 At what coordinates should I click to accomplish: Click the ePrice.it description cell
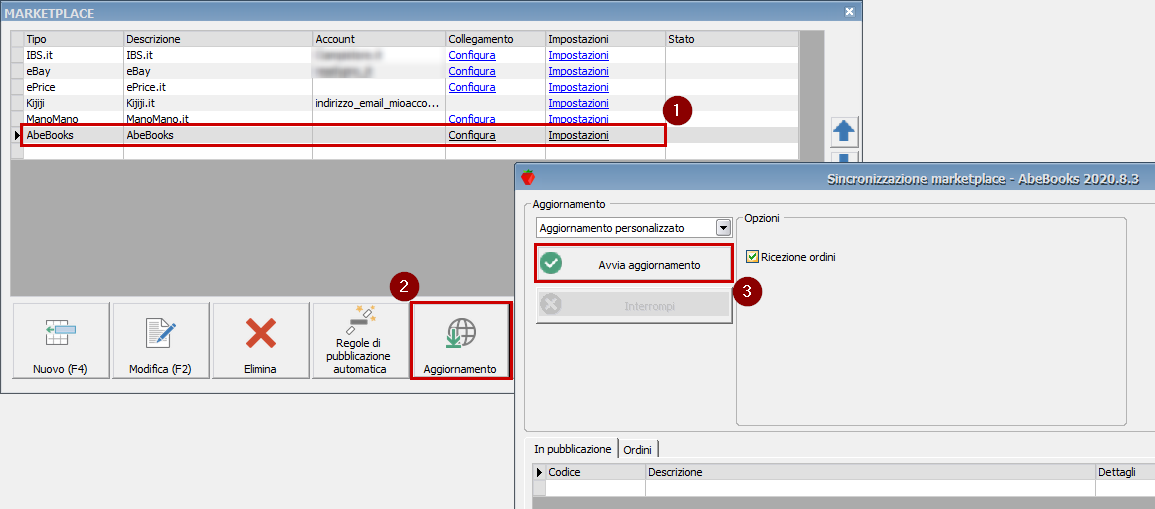pos(218,87)
